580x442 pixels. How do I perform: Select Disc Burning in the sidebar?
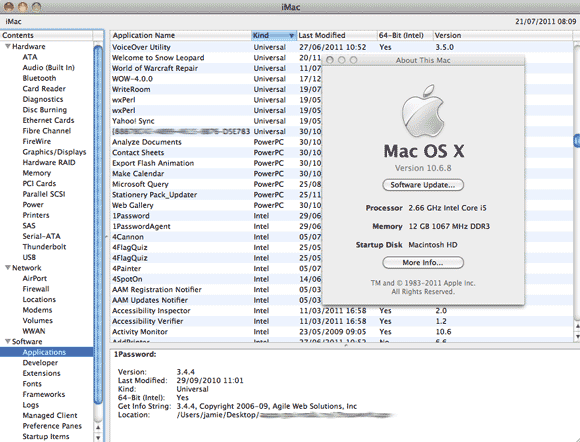pyautogui.click(x=44, y=109)
